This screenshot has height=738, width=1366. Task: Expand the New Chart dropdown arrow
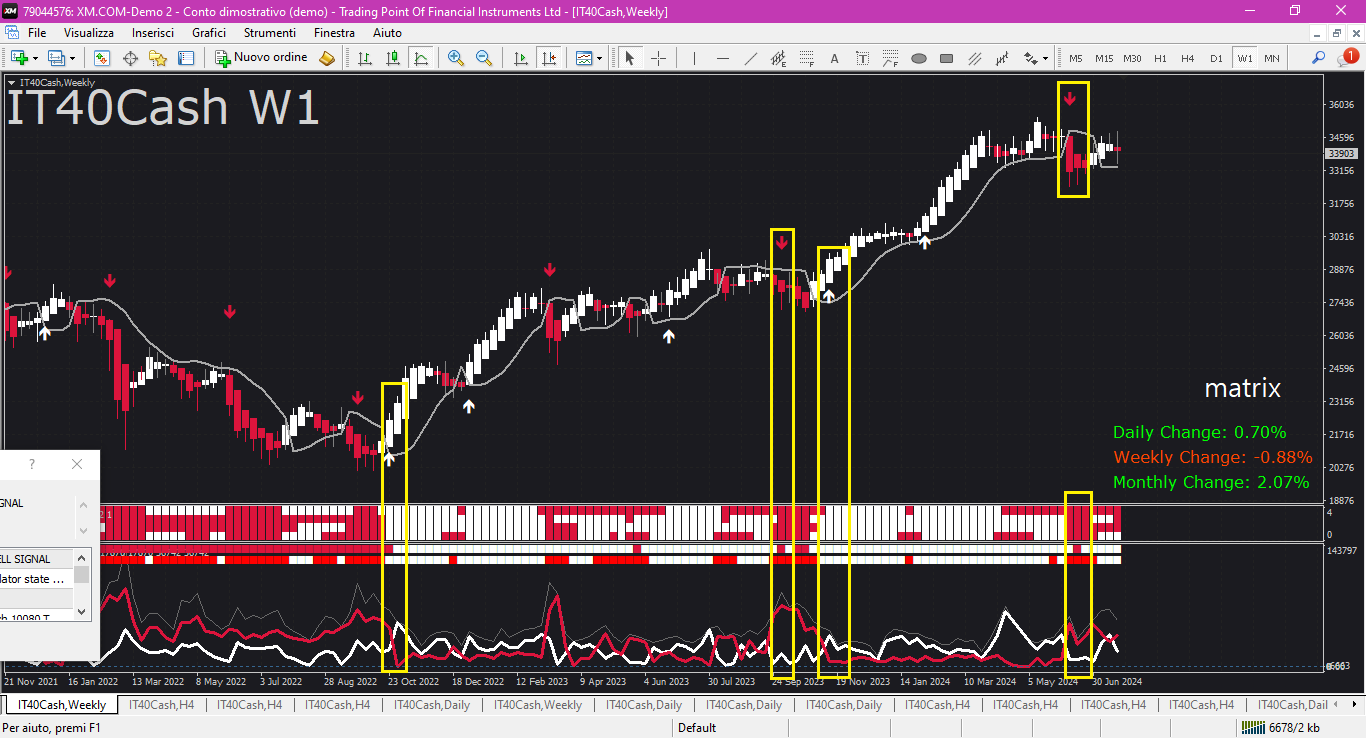(35, 58)
